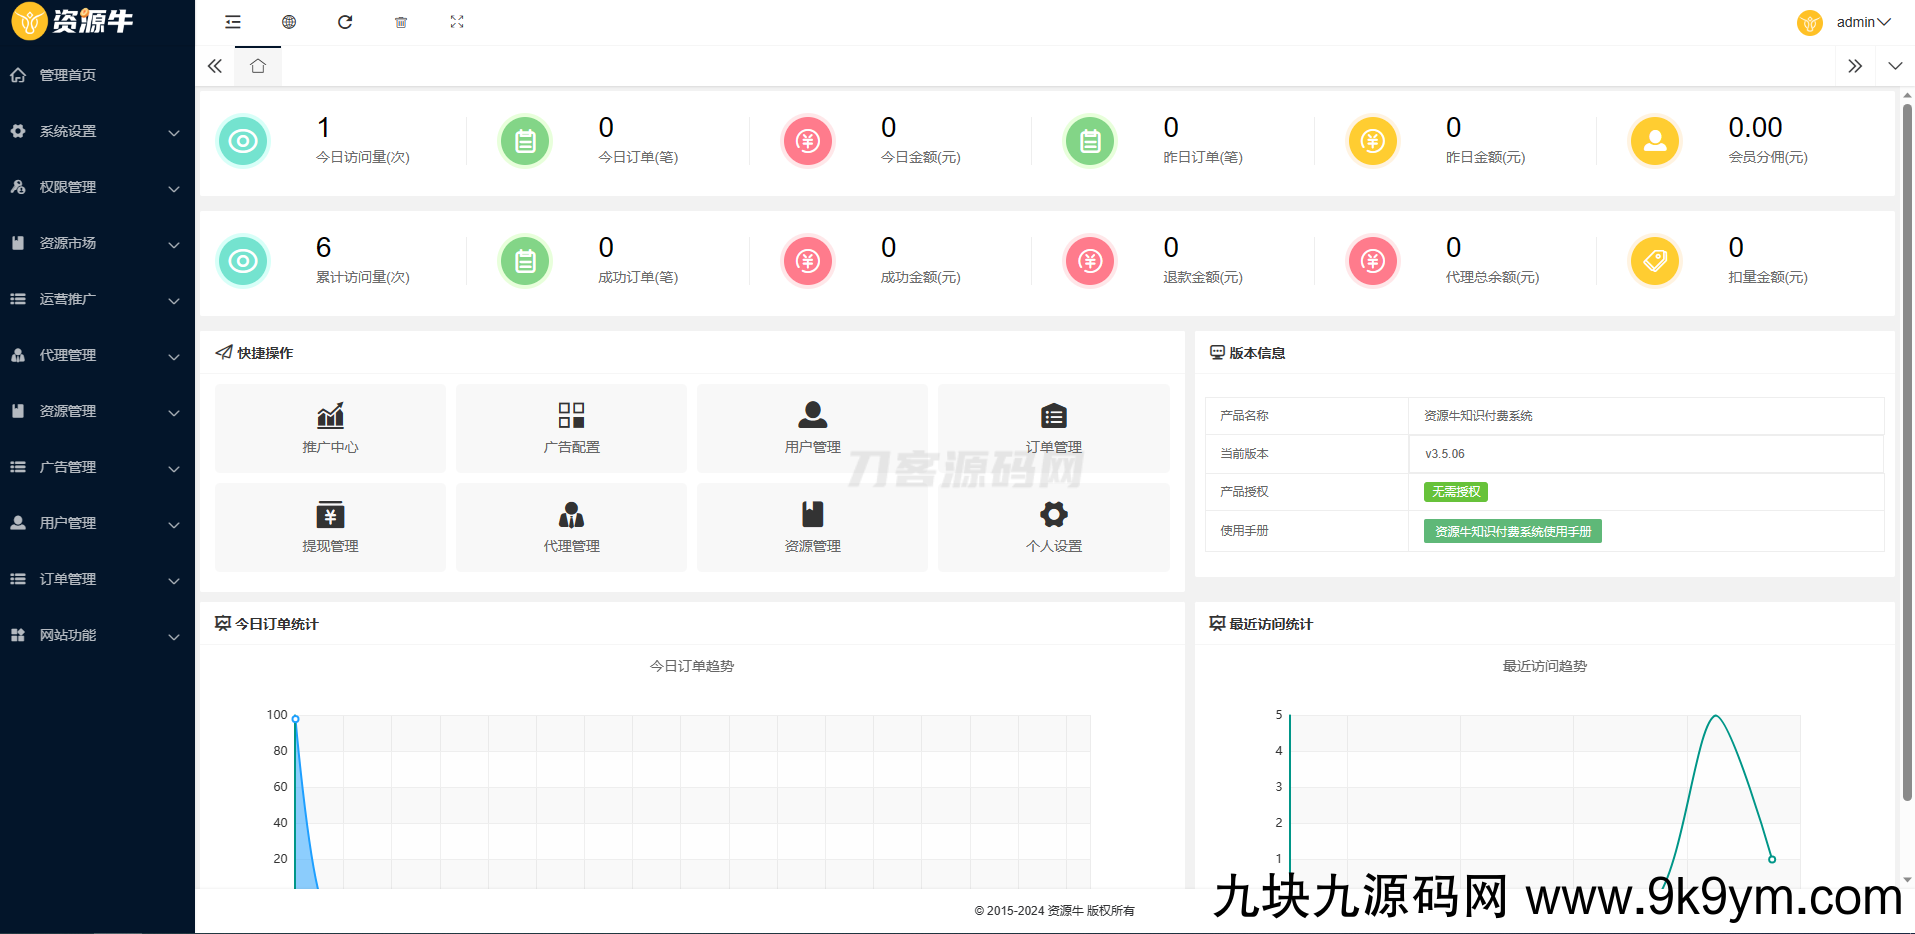Expand the 资源市场 sidebar menu
The width and height of the screenshot is (1915, 934).
(x=97, y=243)
